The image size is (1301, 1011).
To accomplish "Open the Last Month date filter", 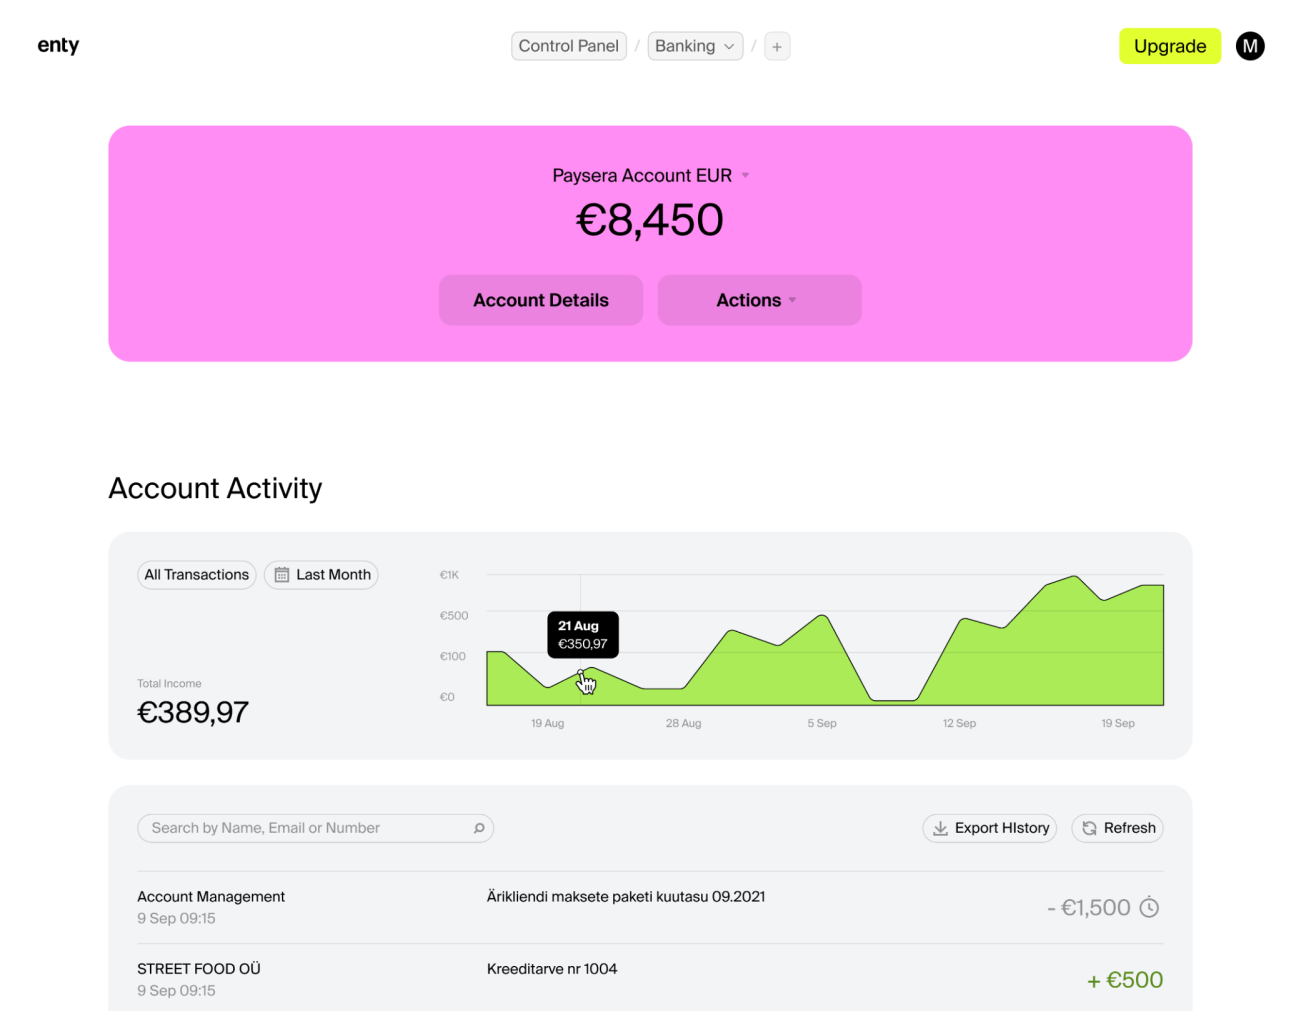I will 321,575.
